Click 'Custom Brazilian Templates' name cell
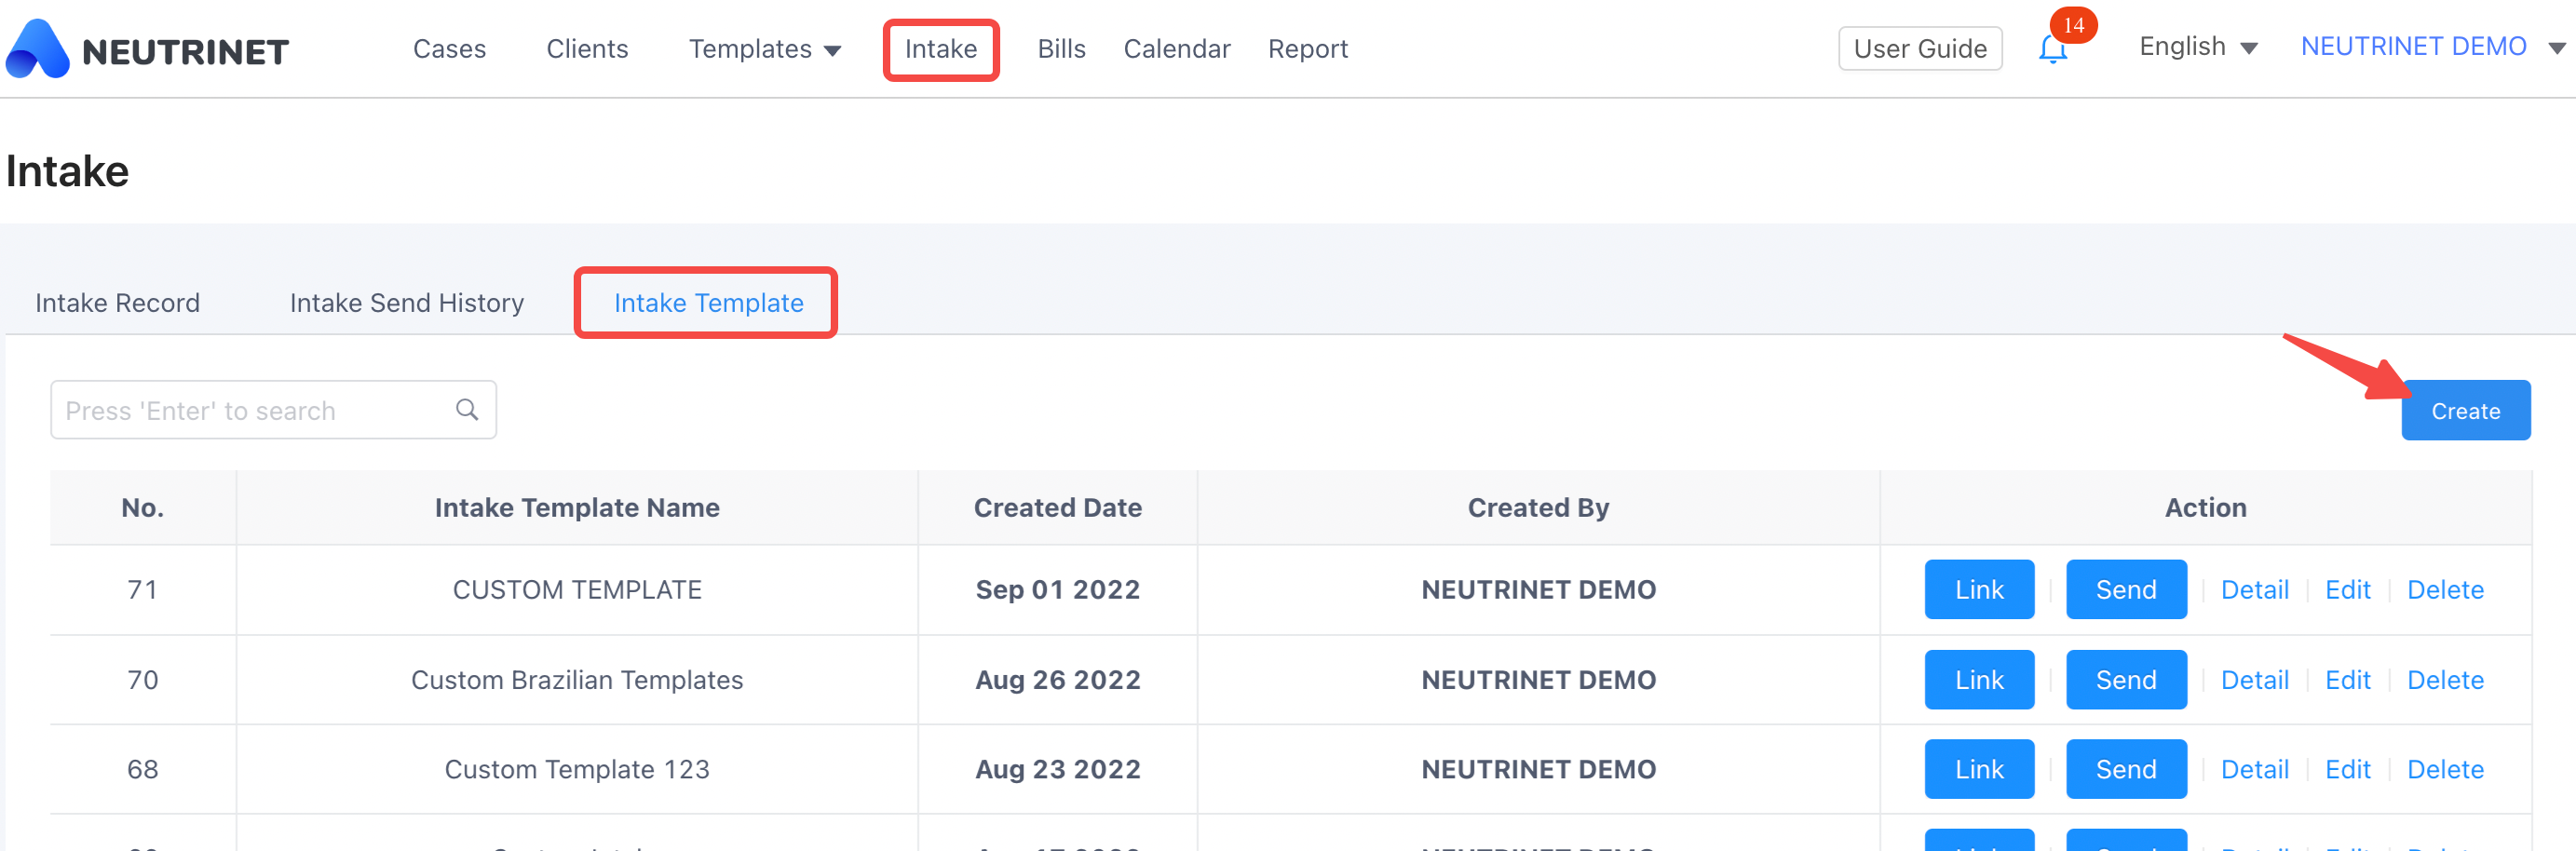2576x851 pixels. (x=577, y=680)
